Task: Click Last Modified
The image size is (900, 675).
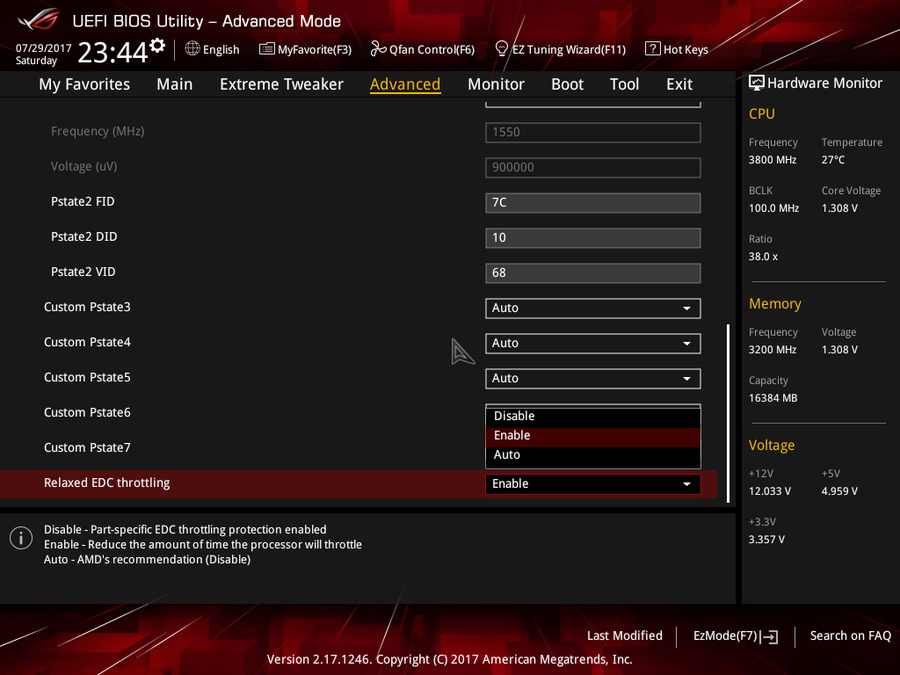Action: click(624, 636)
